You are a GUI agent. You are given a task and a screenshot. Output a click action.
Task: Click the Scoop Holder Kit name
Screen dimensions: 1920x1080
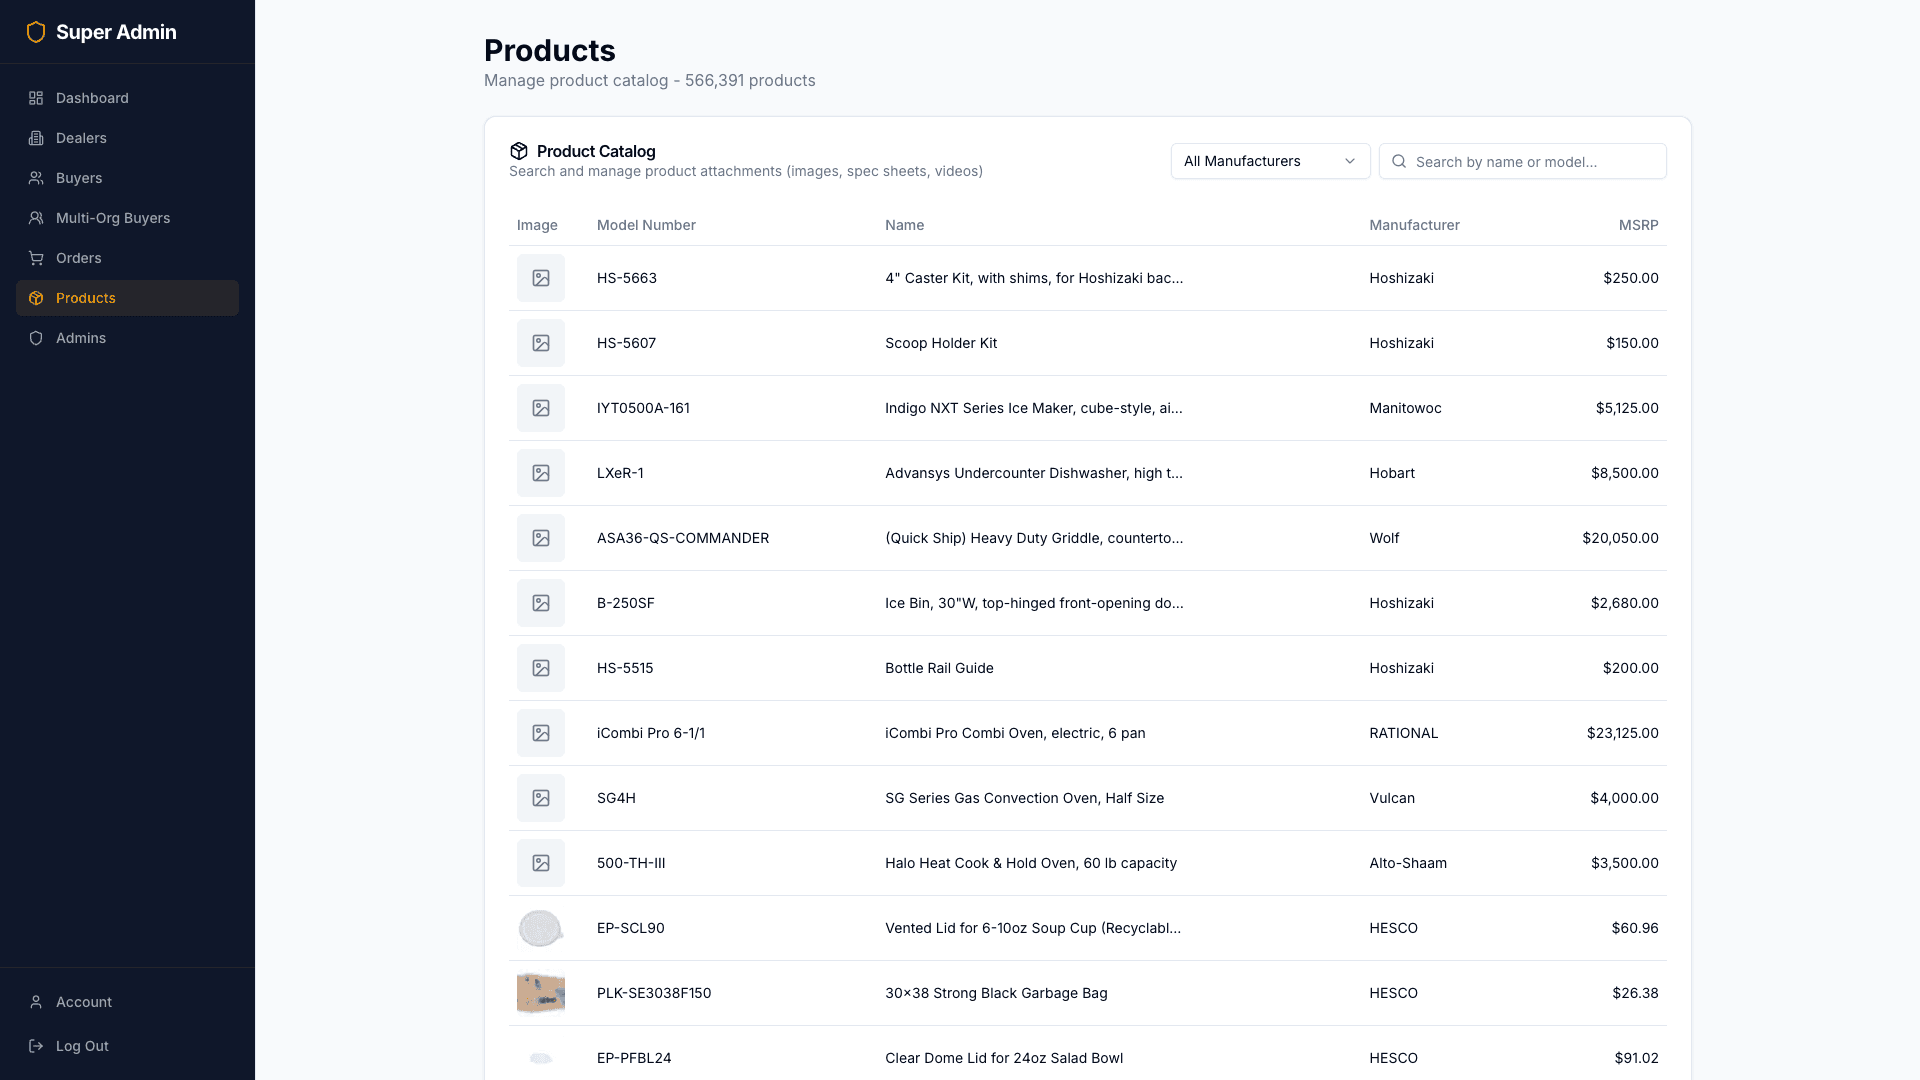pos(941,343)
